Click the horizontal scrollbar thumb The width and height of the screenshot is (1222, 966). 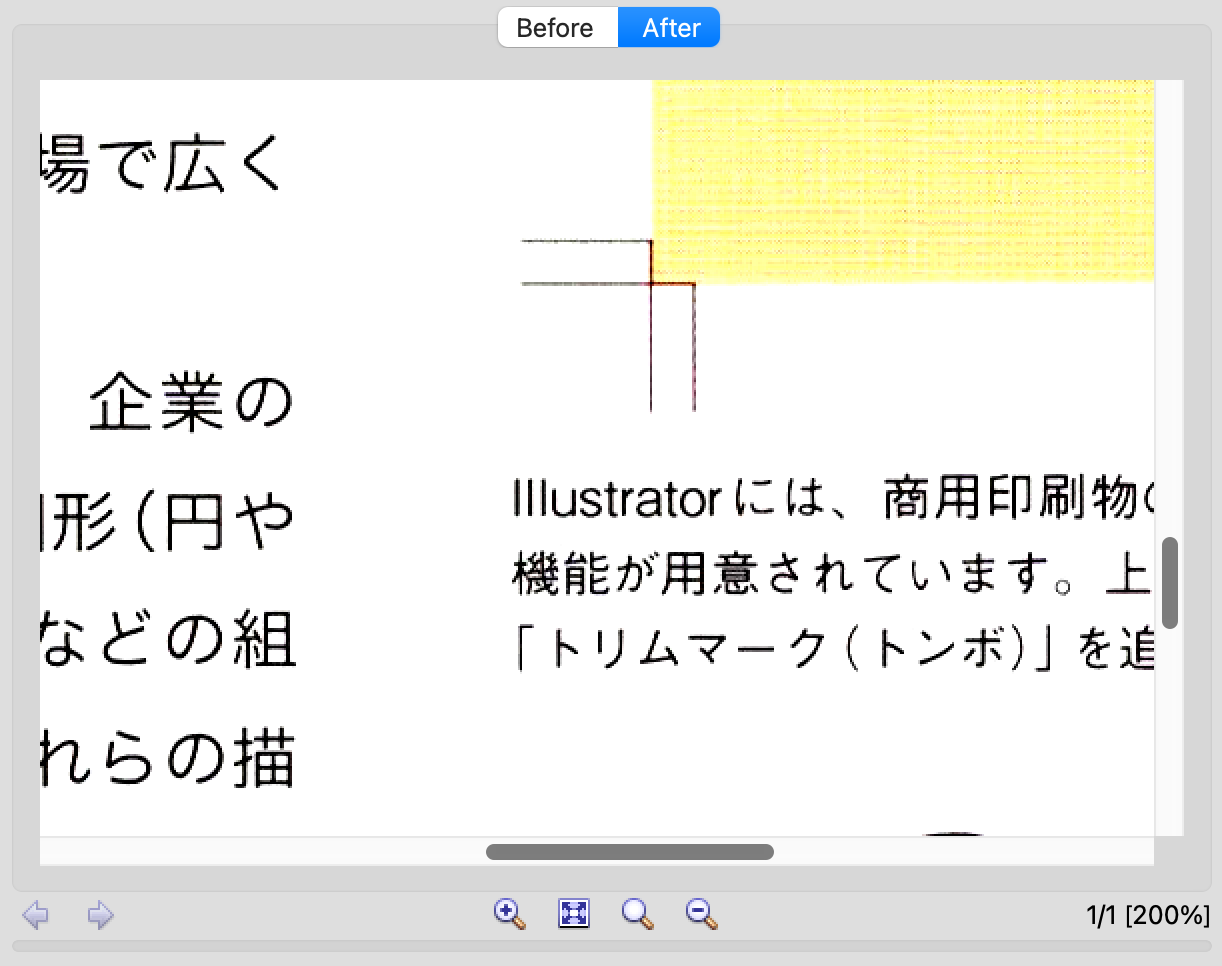pos(629,852)
